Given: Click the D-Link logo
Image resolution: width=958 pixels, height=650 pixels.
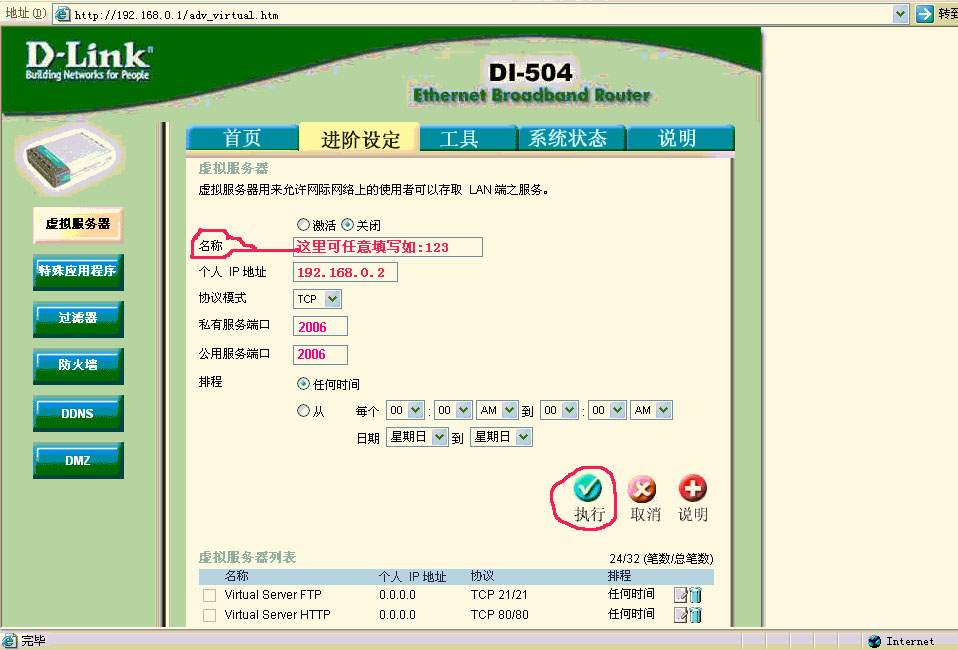Looking at the screenshot, I should 88,60.
